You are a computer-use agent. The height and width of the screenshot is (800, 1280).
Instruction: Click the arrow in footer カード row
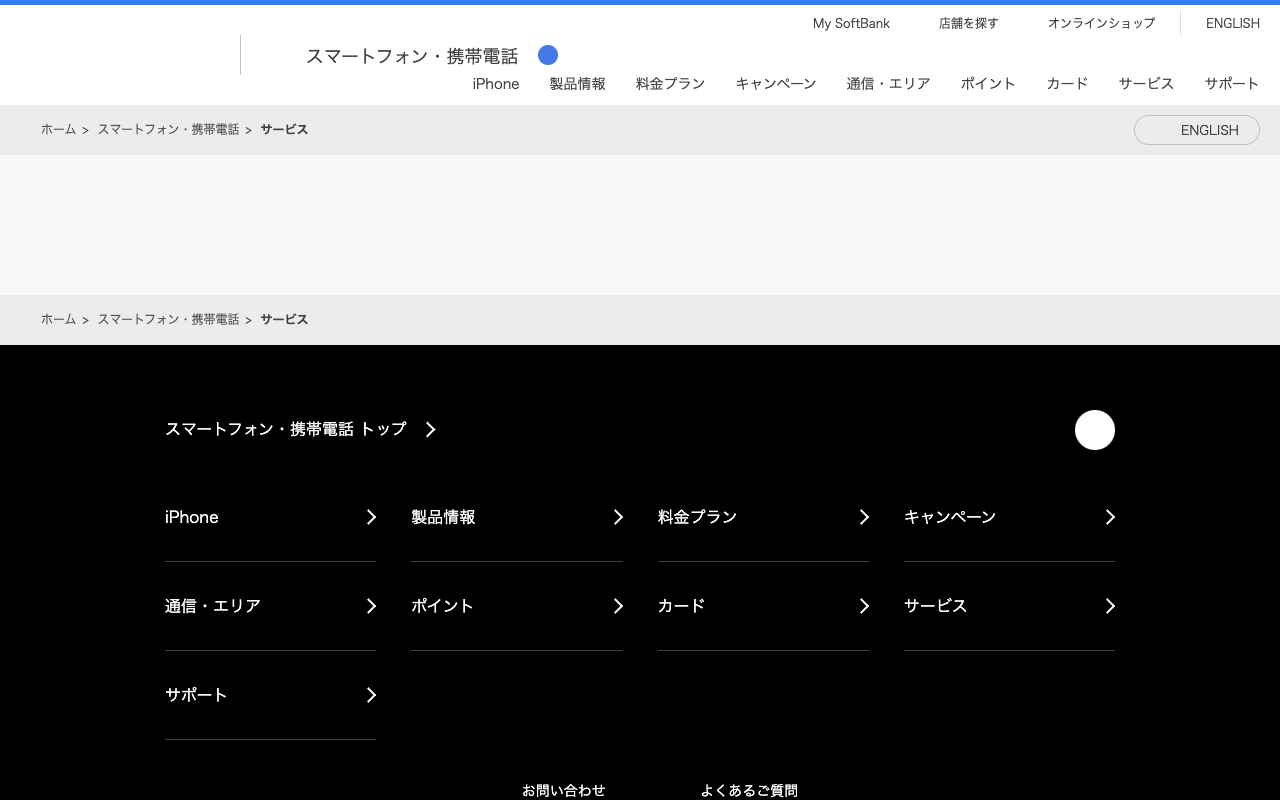click(864, 606)
